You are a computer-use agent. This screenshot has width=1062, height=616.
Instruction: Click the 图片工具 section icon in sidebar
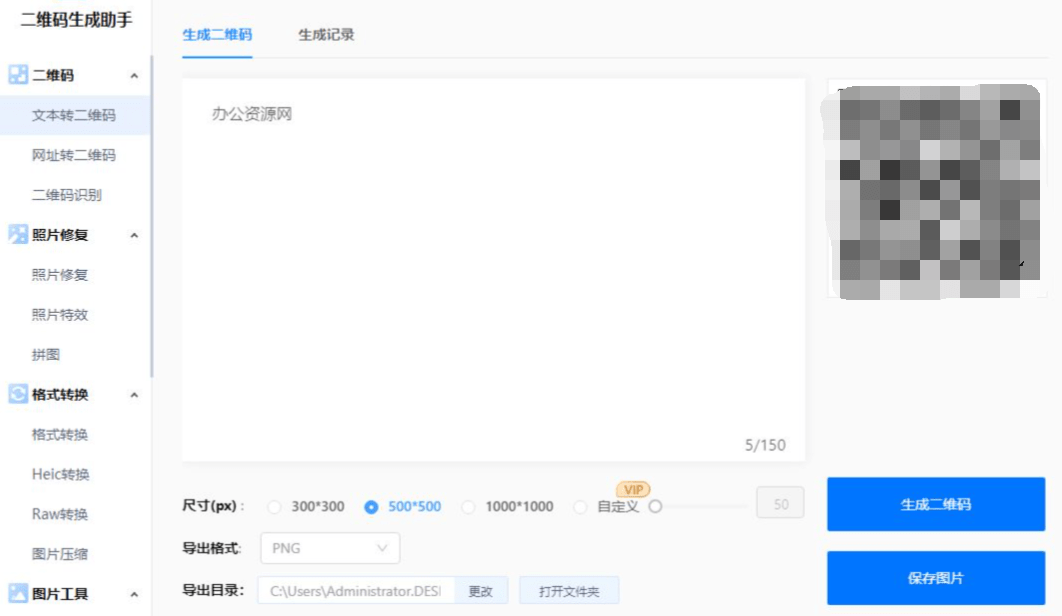(x=18, y=593)
